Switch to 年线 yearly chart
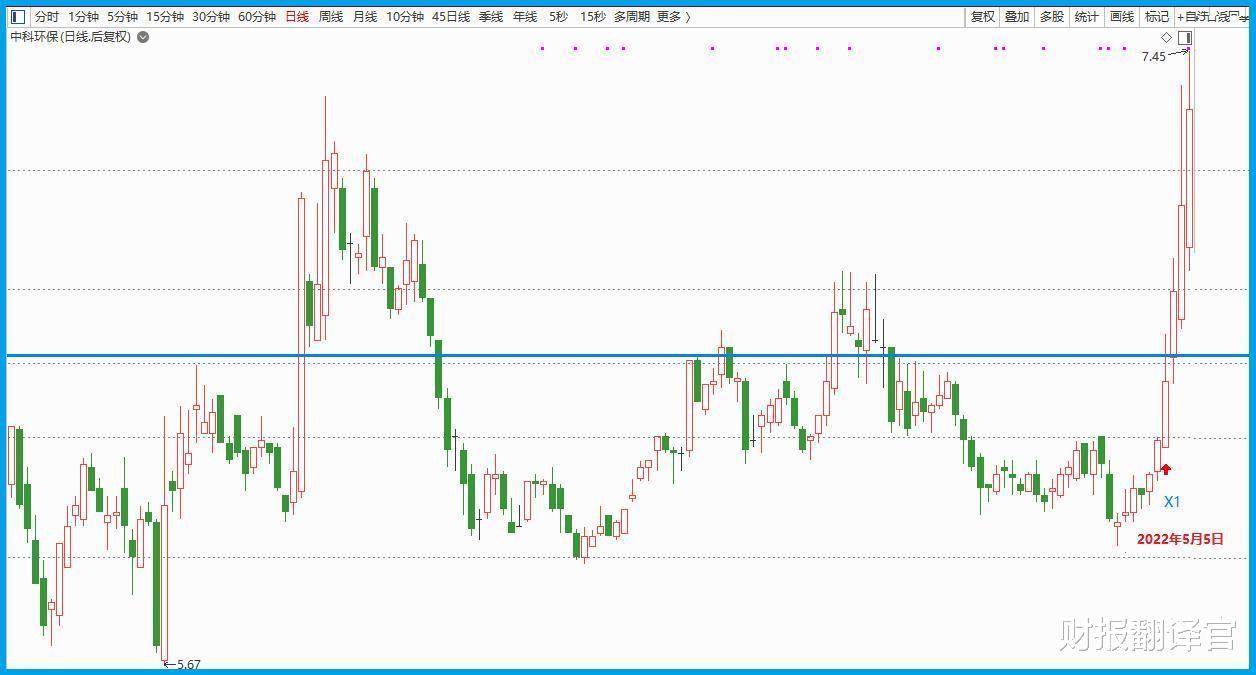This screenshot has width=1256, height=675. 525,17
